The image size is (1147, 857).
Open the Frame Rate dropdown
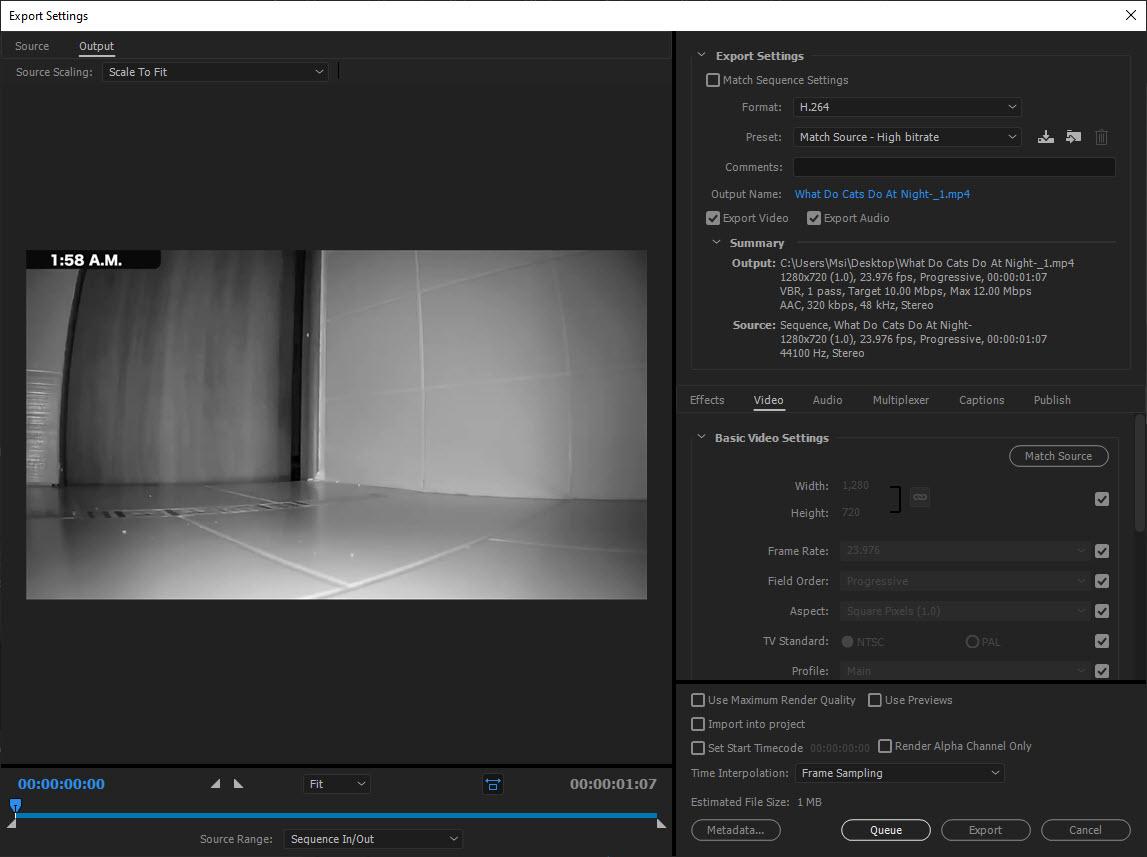(x=965, y=551)
